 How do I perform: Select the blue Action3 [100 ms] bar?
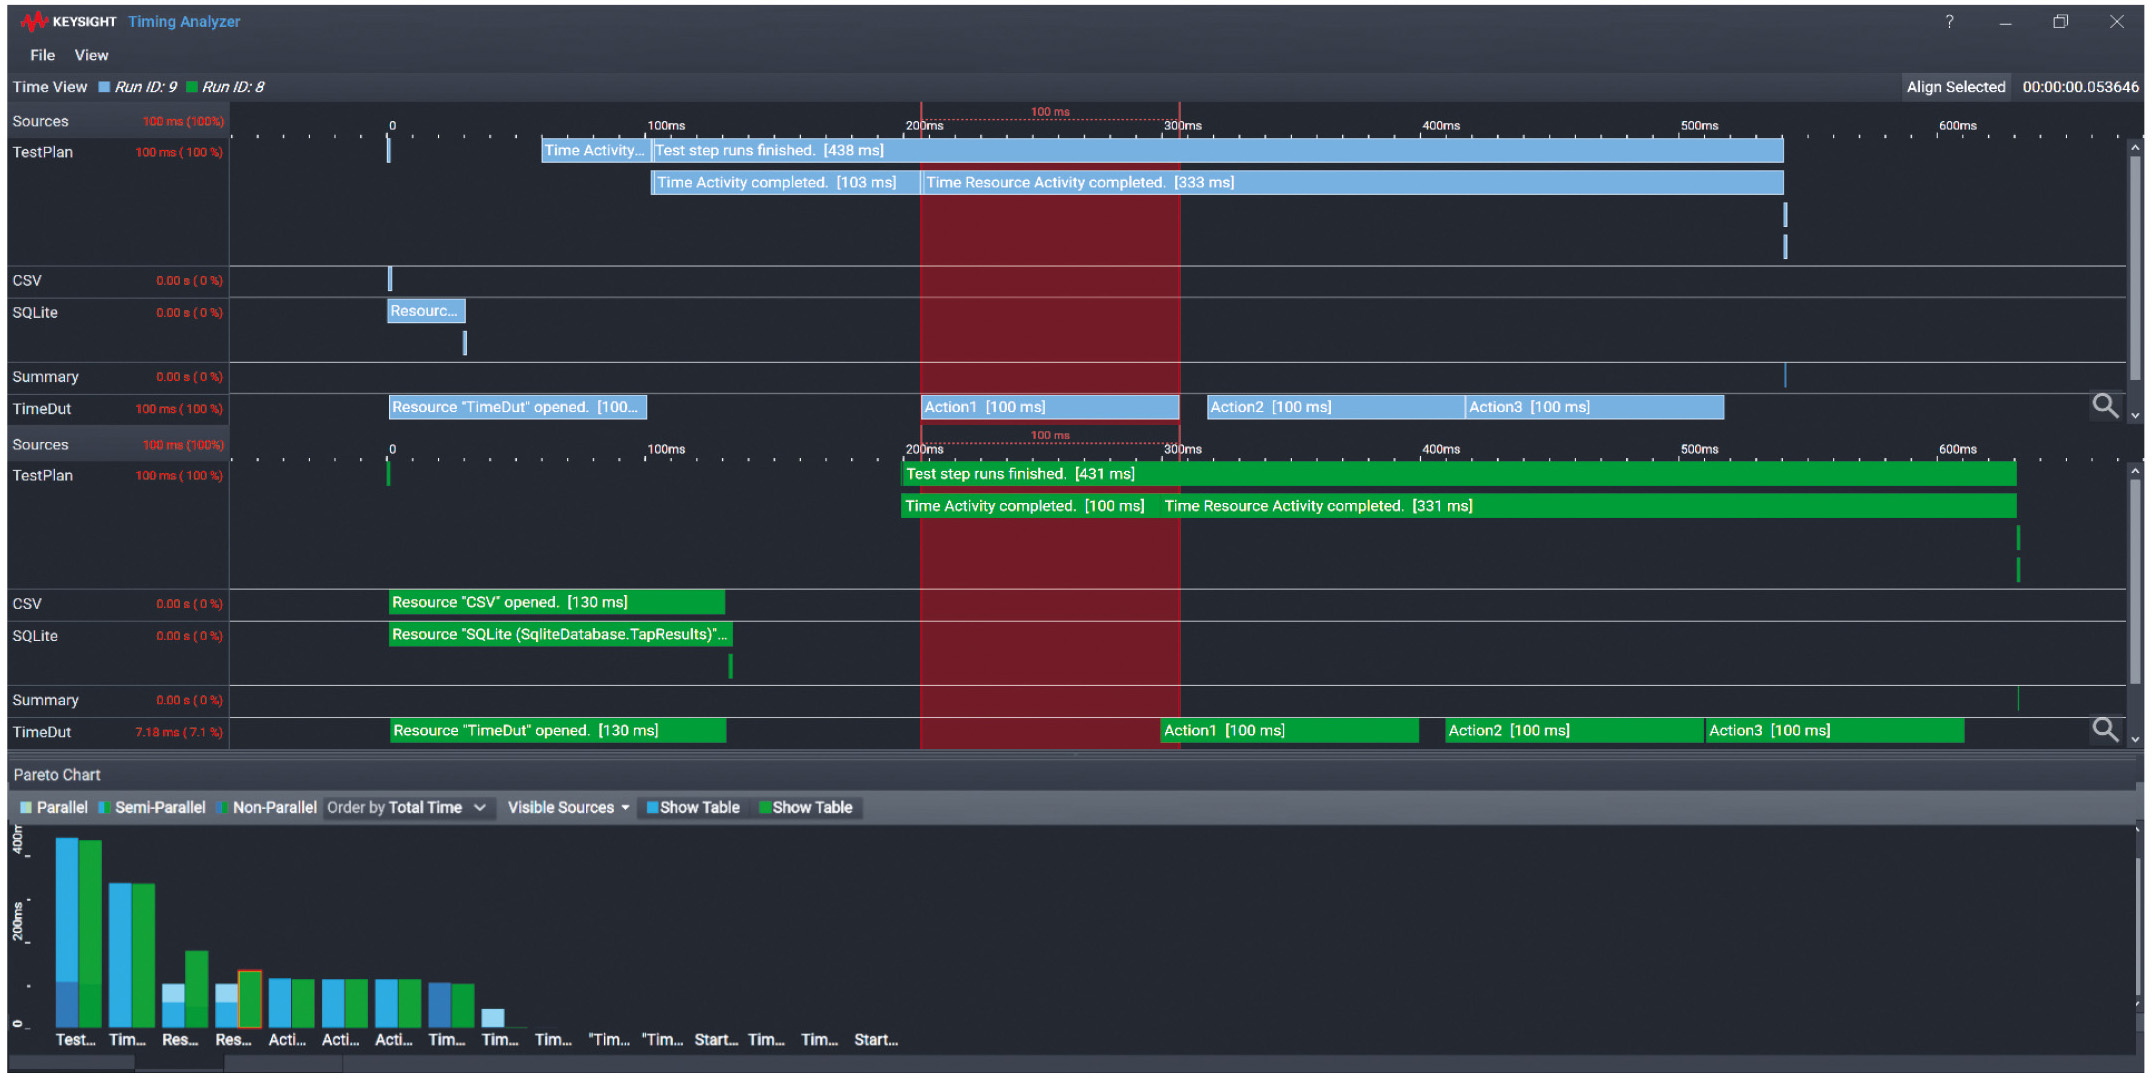1595,407
